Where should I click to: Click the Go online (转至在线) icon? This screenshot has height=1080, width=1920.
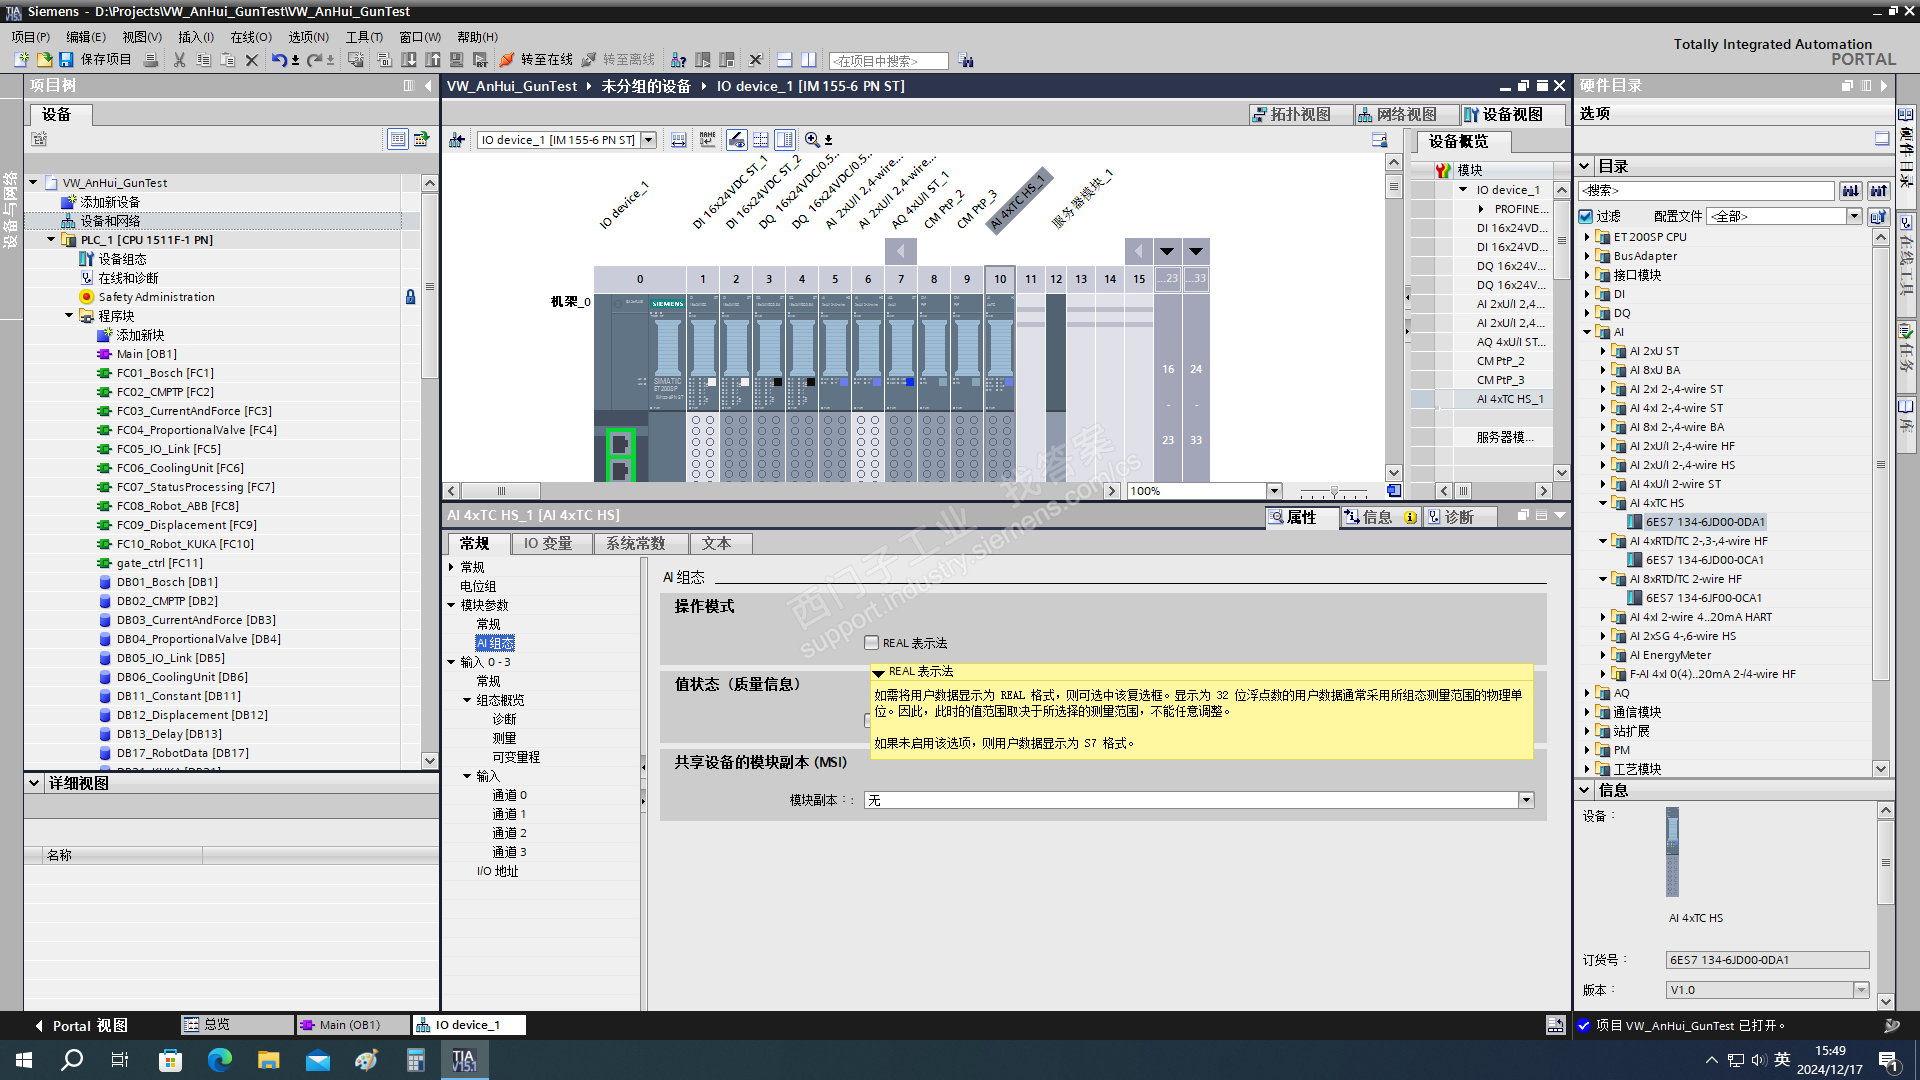pos(507,60)
